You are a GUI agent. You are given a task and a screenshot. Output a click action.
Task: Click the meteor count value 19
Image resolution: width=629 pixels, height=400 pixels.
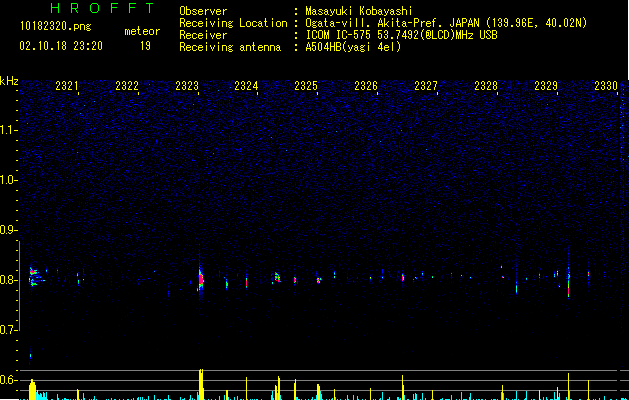click(x=145, y=46)
